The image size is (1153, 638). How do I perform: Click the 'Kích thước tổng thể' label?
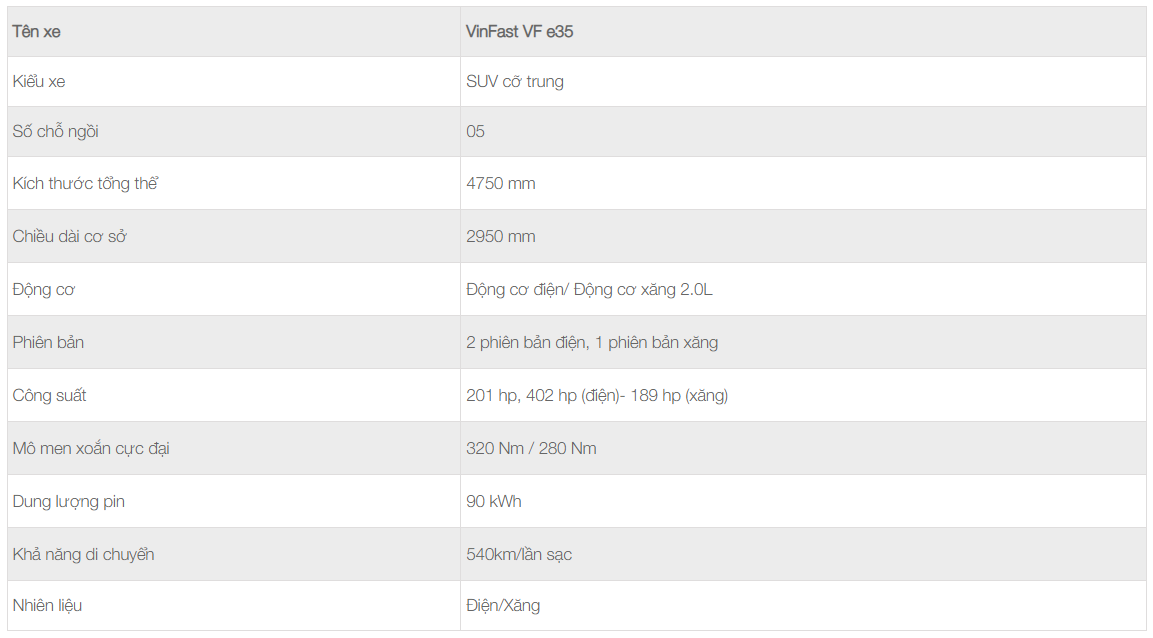point(86,184)
